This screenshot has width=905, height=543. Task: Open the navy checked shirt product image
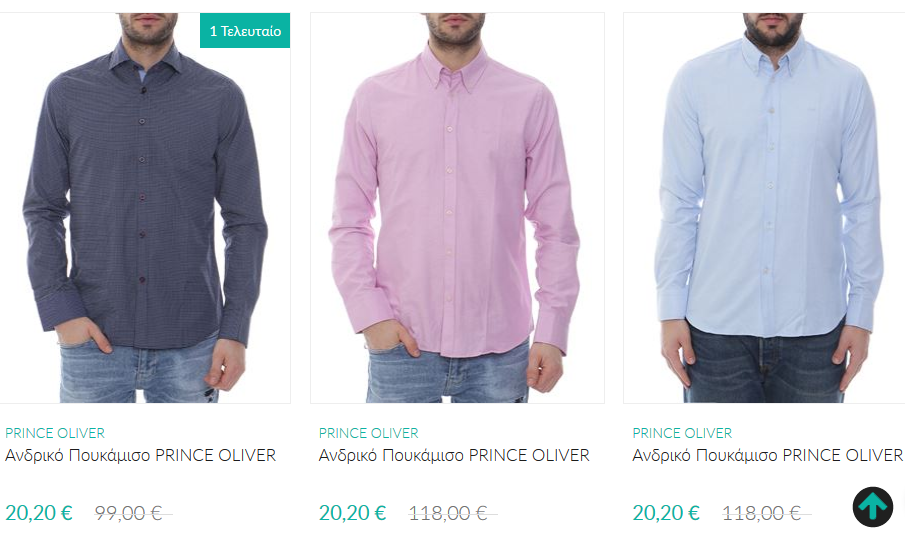pyautogui.click(x=144, y=208)
